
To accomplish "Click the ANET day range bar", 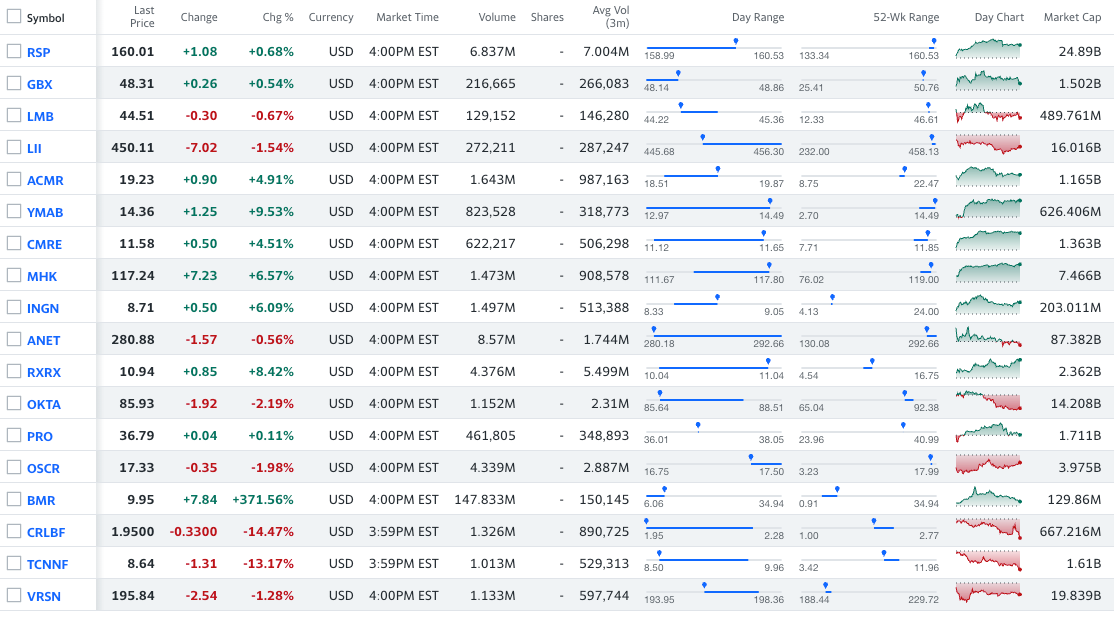I will point(714,338).
